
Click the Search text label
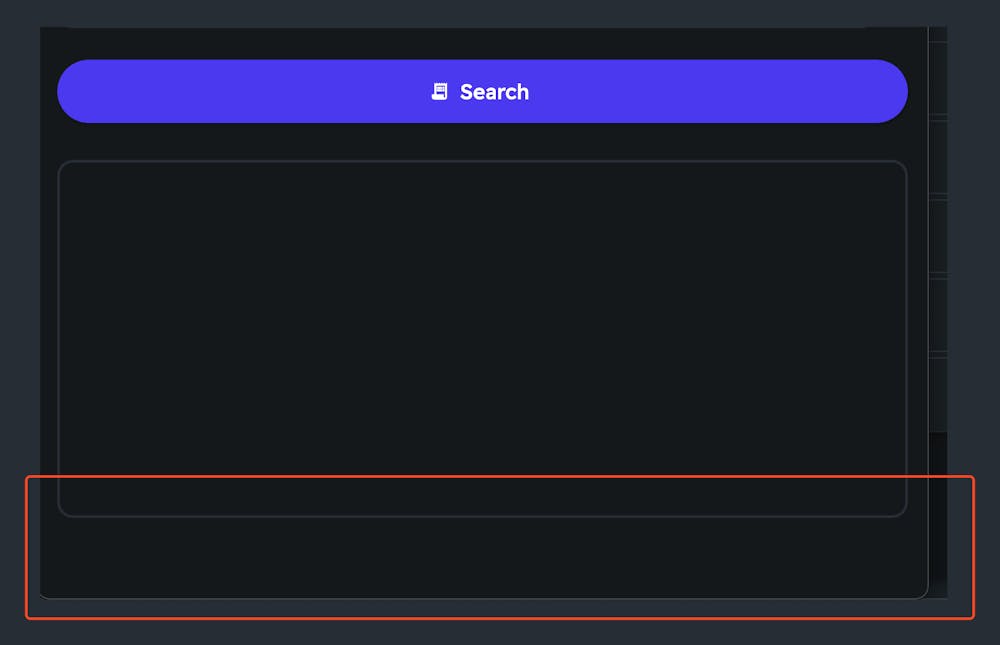[x=494, y=92]
